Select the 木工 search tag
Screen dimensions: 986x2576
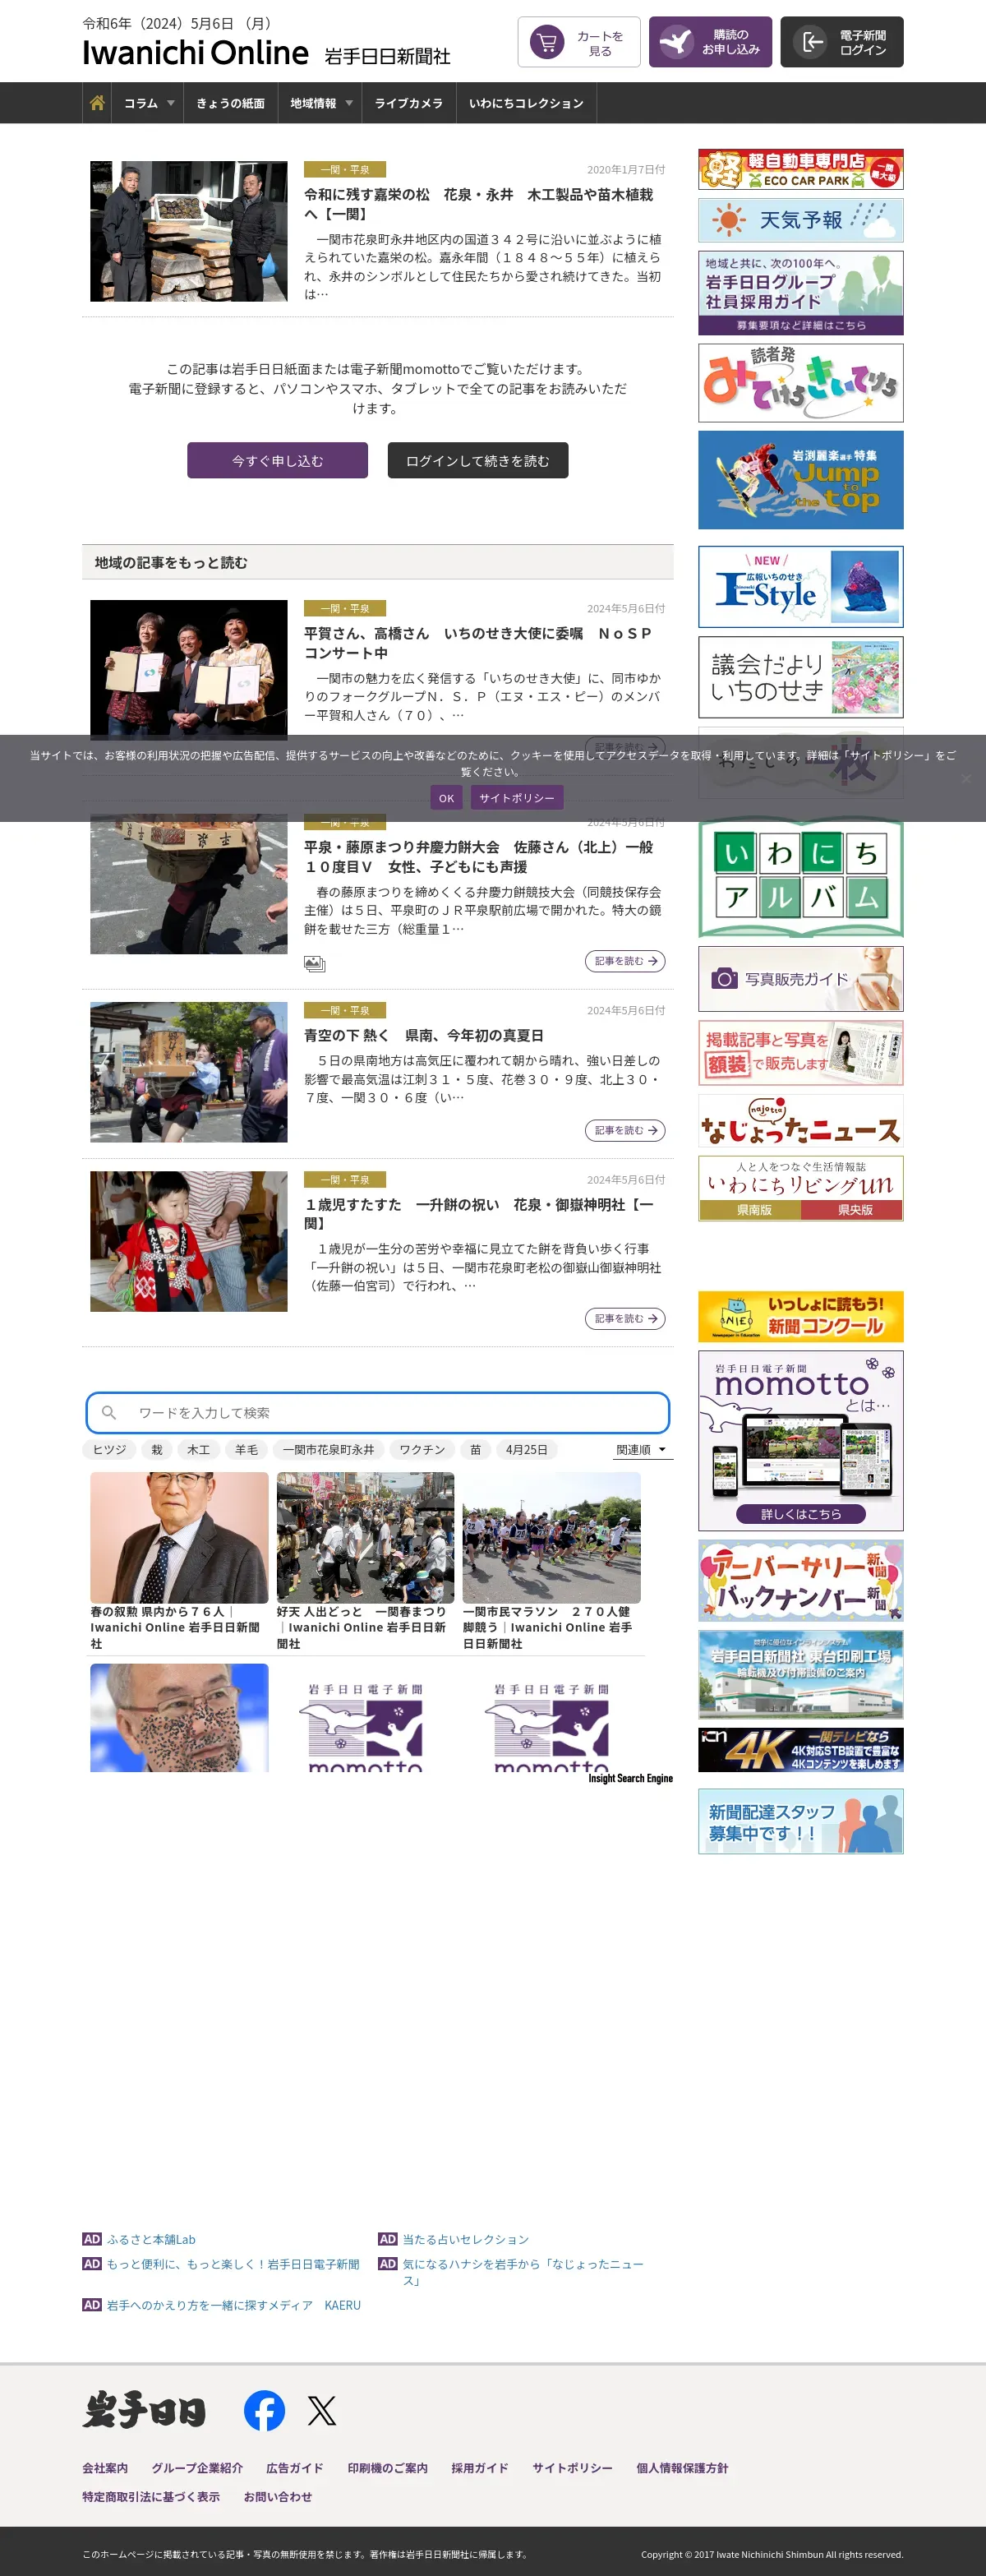pos(199,1449)
